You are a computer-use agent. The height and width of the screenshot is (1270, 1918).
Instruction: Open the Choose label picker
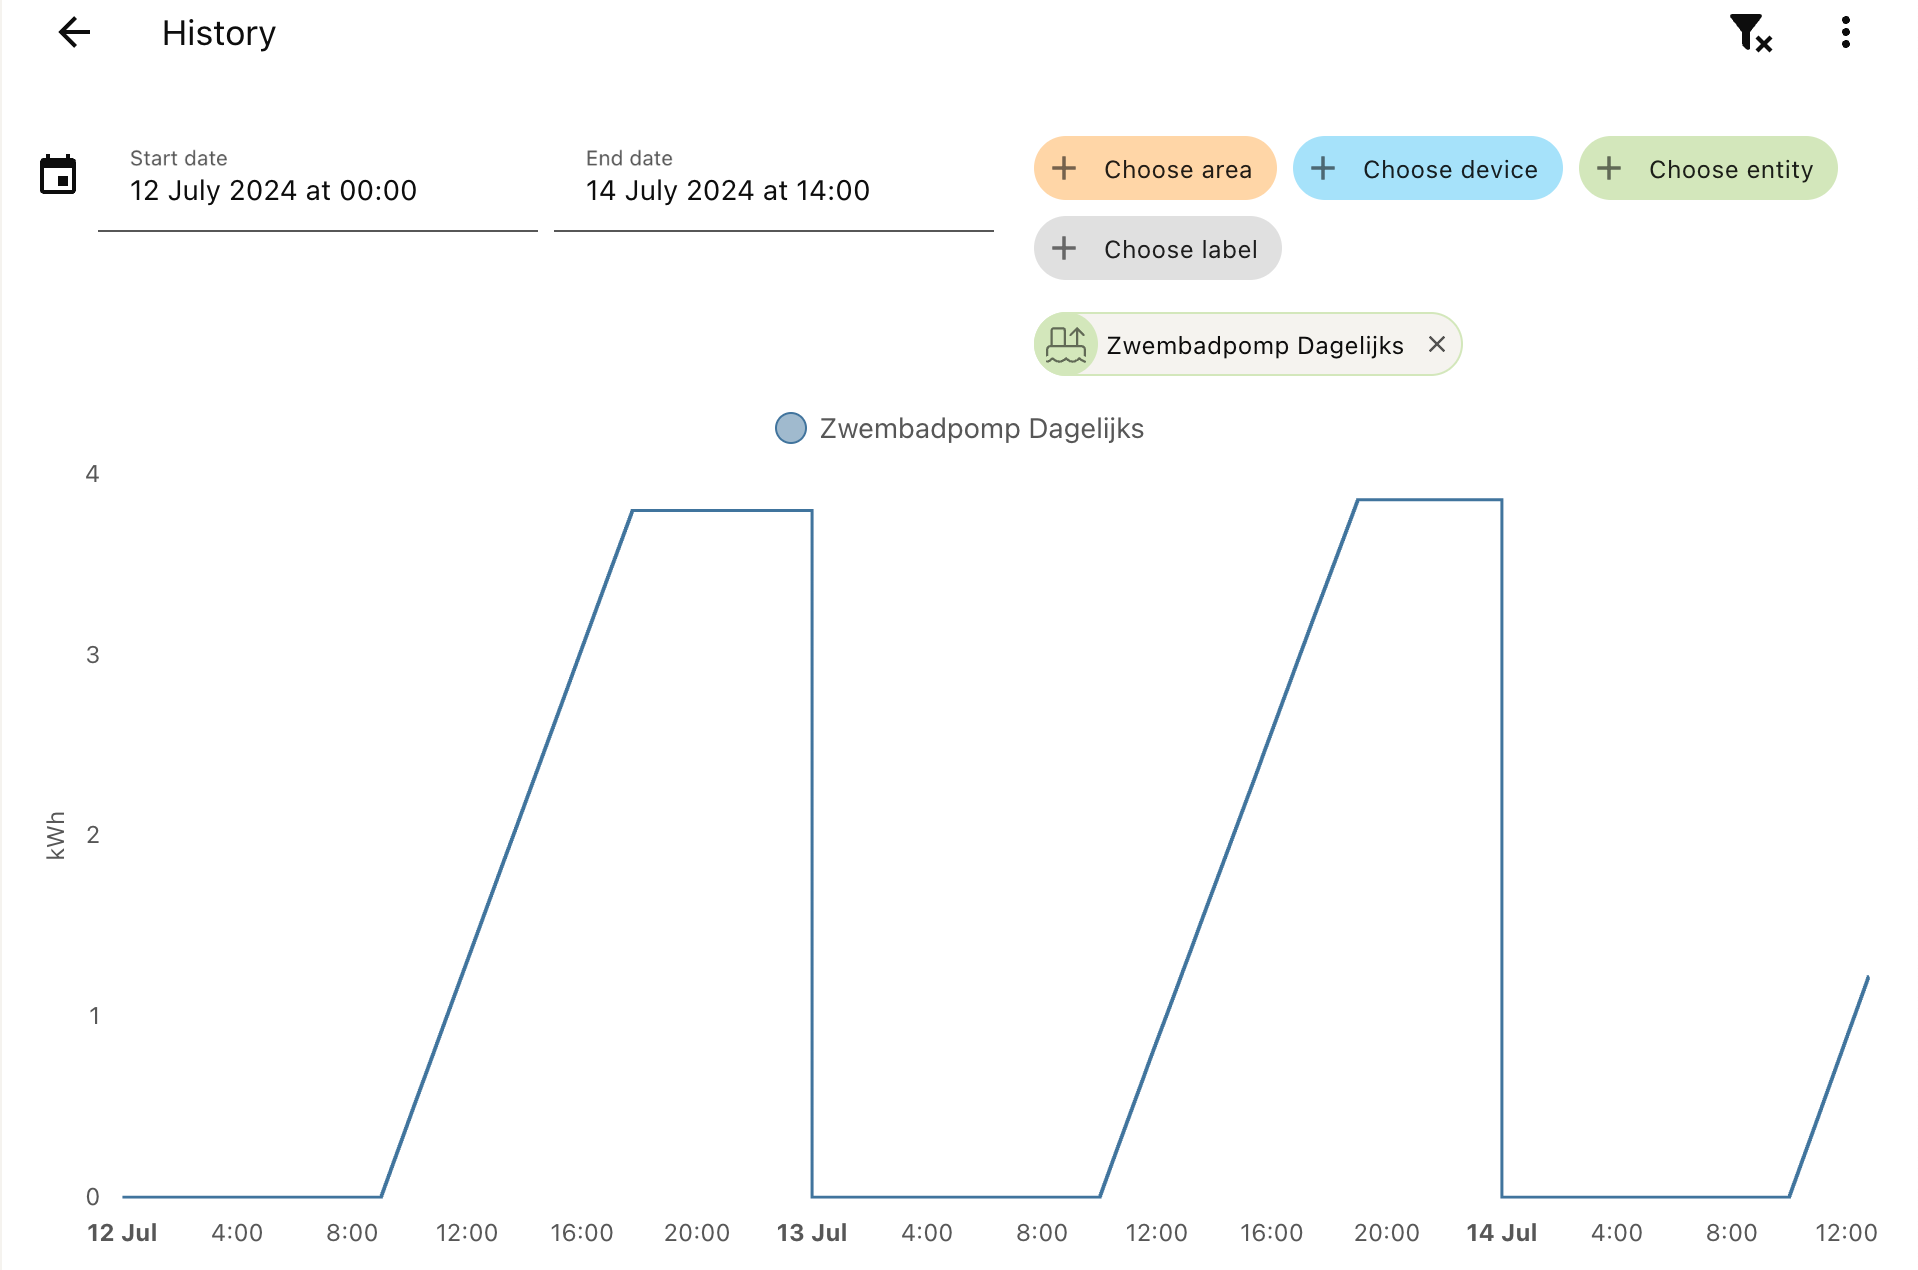[x=1158, y=248]
